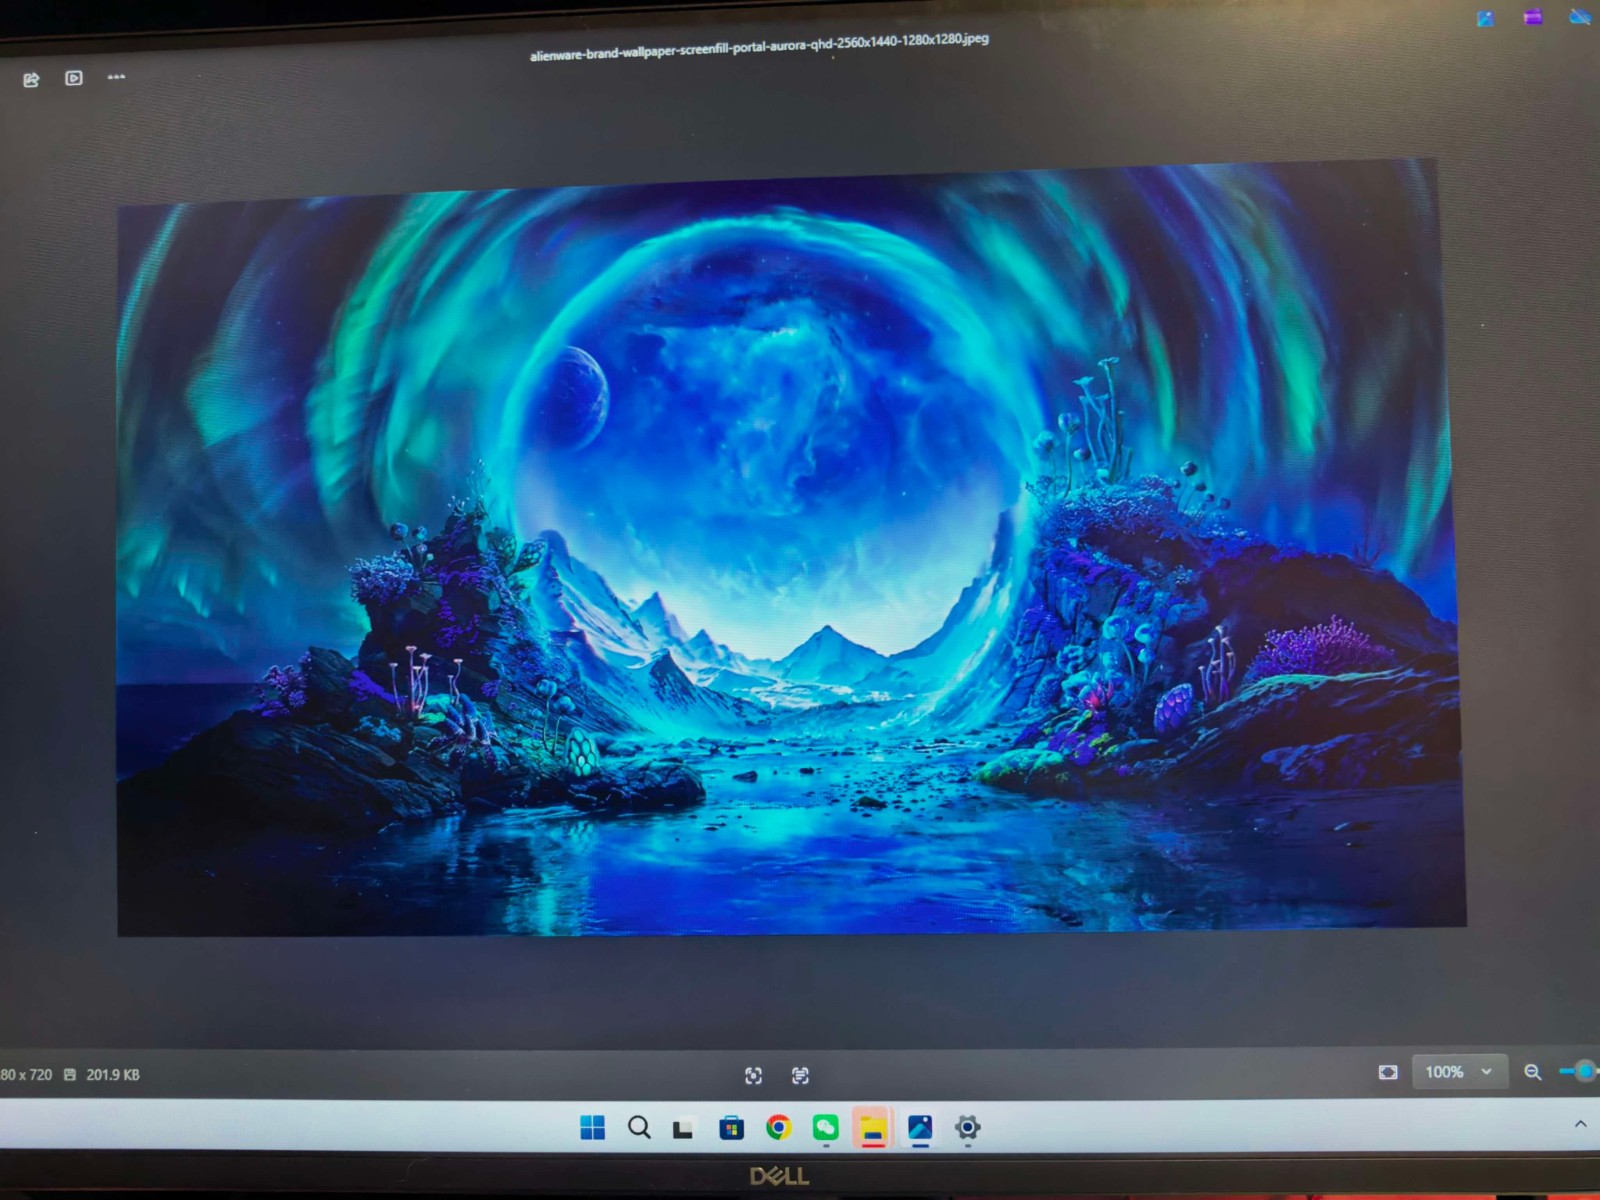Screen dimensions: 1600x1200
Task: Open the Photos gallery icon at top right
Action: tap(1486, 18)
